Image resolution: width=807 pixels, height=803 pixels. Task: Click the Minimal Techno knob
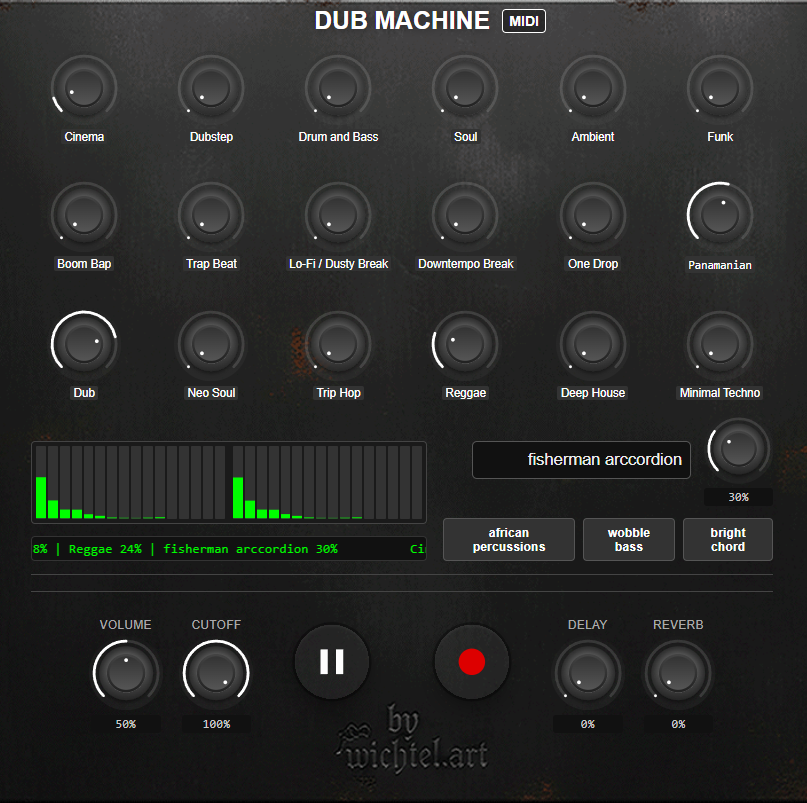(x=720, y=345)
